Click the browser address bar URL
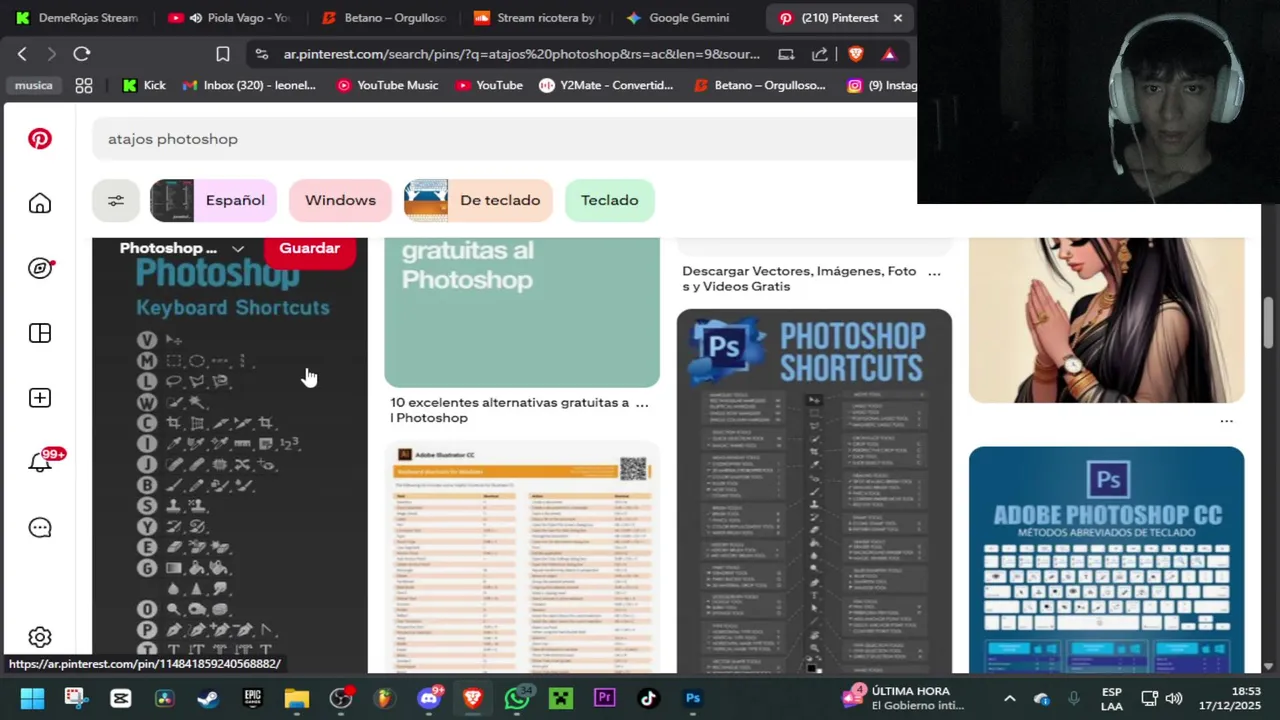Viewport: 1280px width, 720px height. pyautogui.click(x=521, y=54)
